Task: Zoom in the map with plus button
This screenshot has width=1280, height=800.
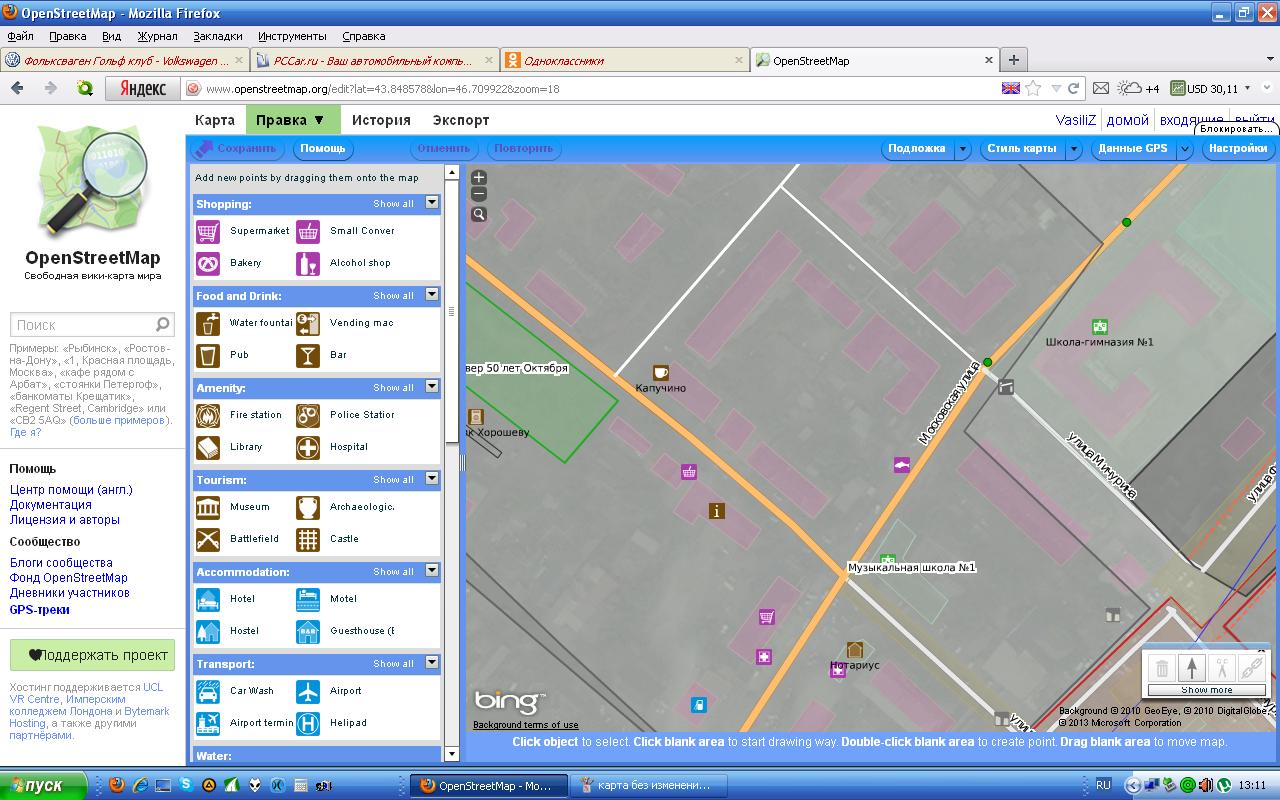Action: 479,178
